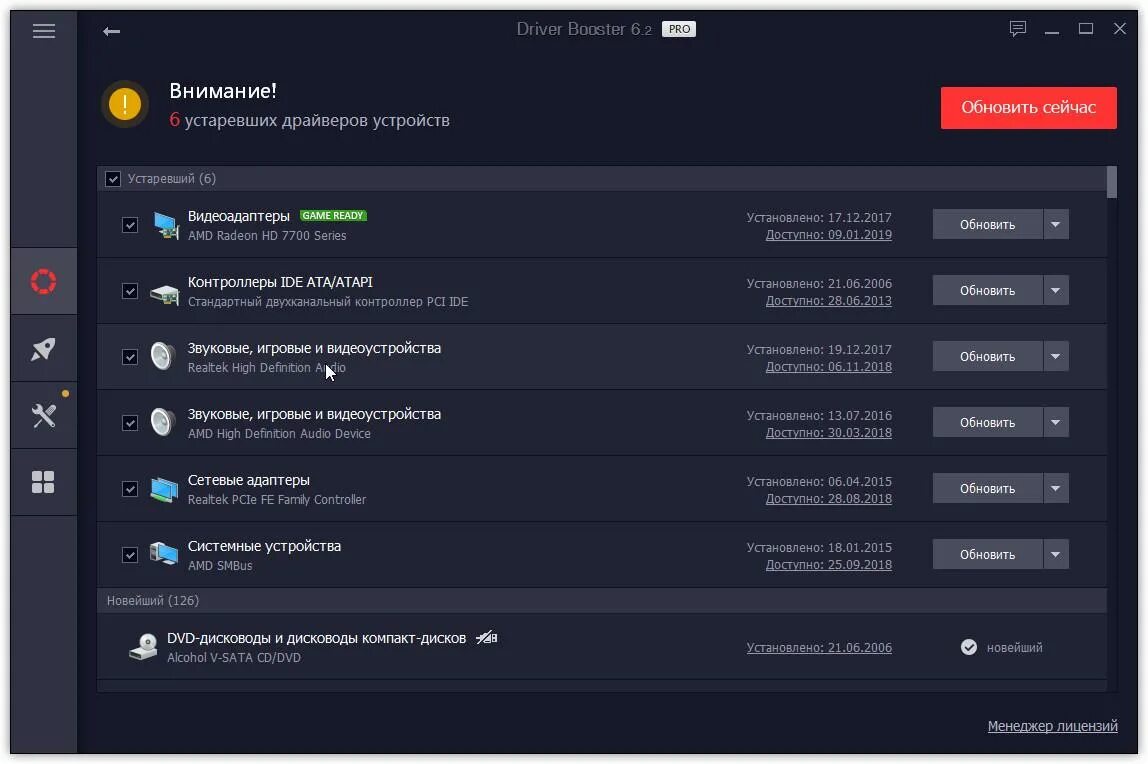This screenshot has width=1148, height=764.
Task: Uncheck the Контроллеры IDE ATA/ATAPI checkbox
Action: click(x=130, y=291)
